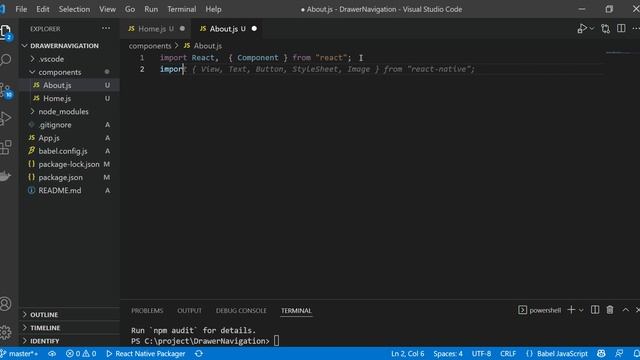Screen dimensions: 640x360
Task: Open the Explorer view in activity bar
Action: click(6, 31)
